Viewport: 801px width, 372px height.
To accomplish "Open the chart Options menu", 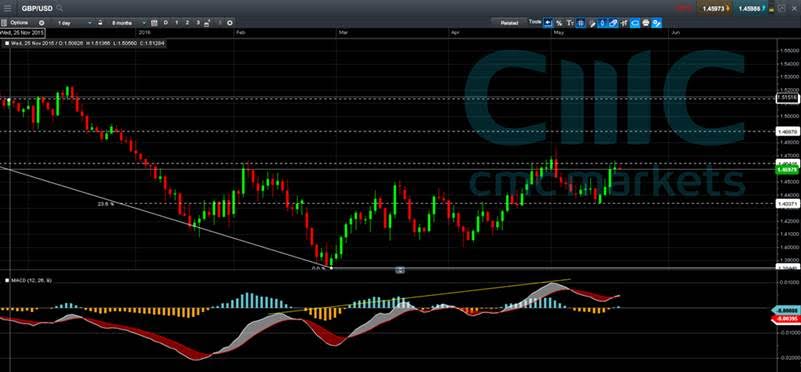I will tap(19, 23).
